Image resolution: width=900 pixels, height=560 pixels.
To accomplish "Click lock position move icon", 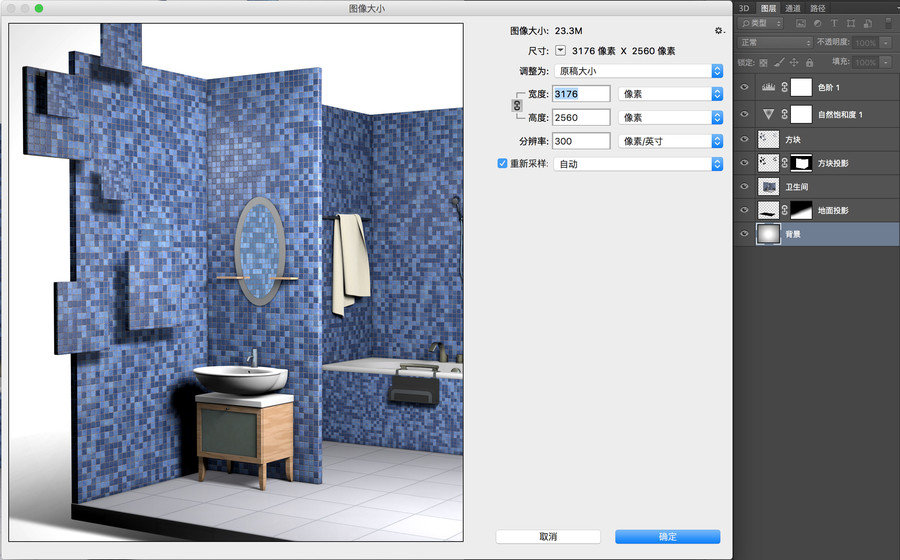I will tap(794, 63).
